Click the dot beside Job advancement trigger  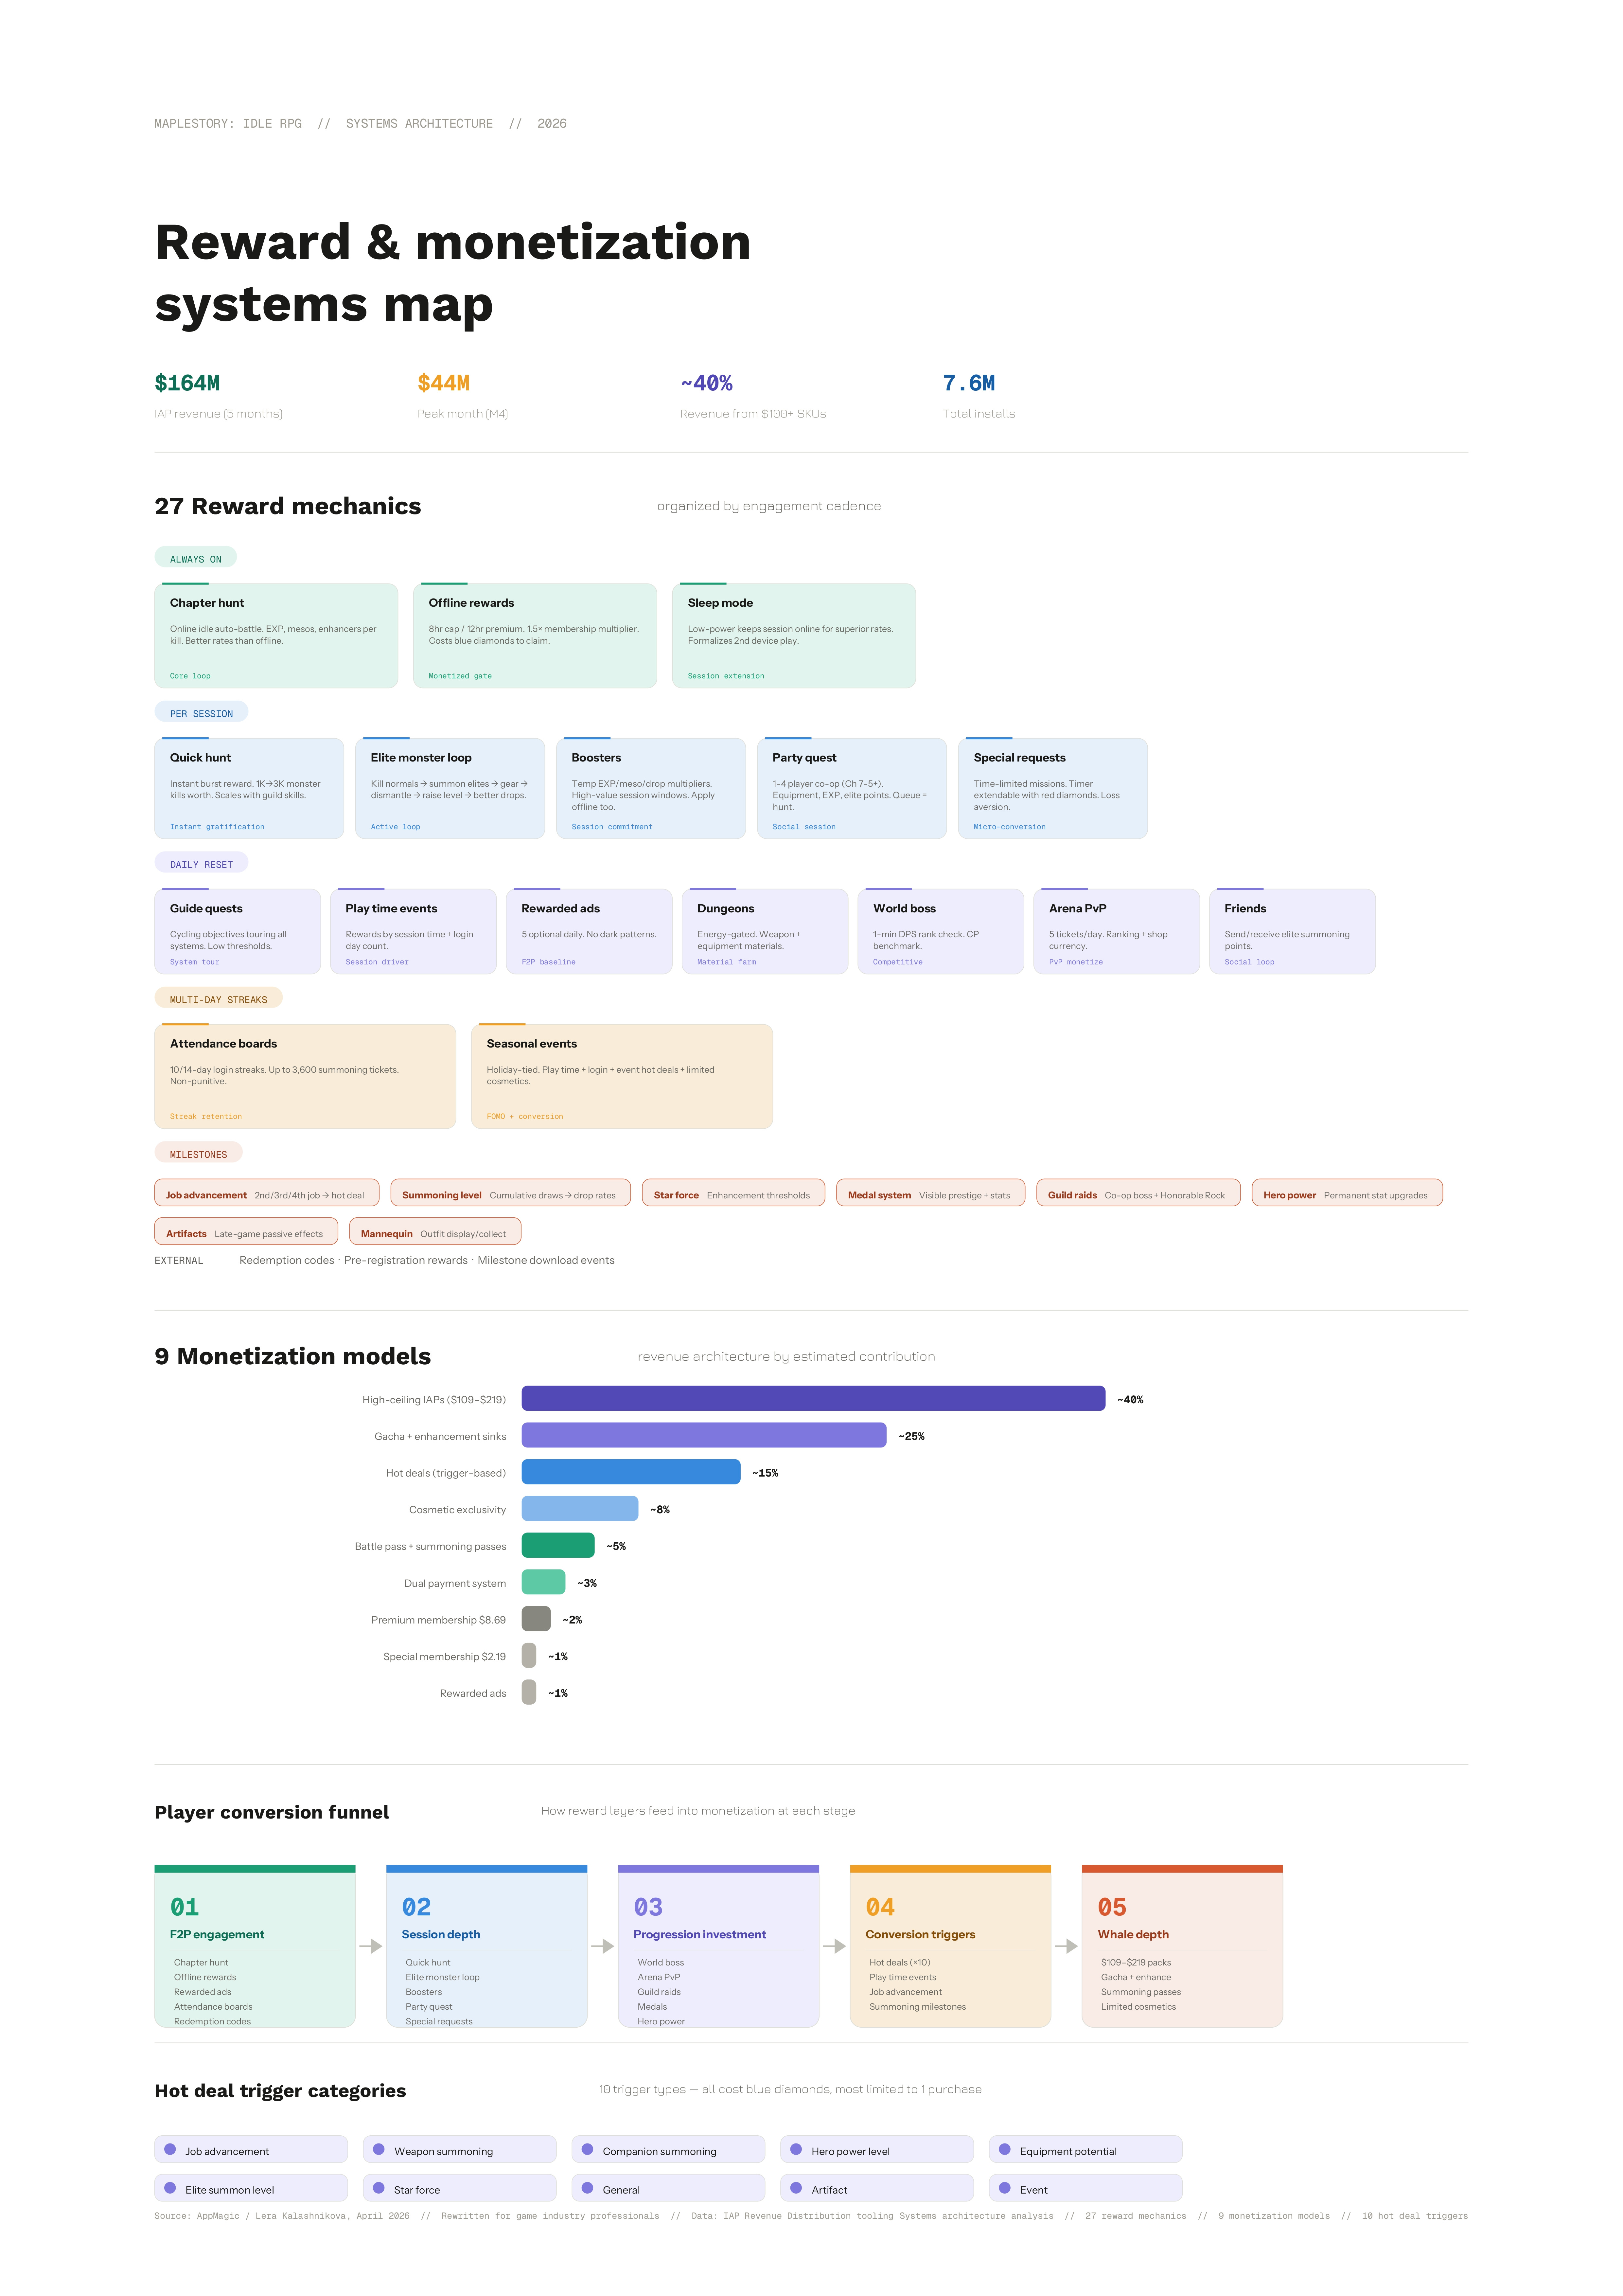(x=170, y=2149)
